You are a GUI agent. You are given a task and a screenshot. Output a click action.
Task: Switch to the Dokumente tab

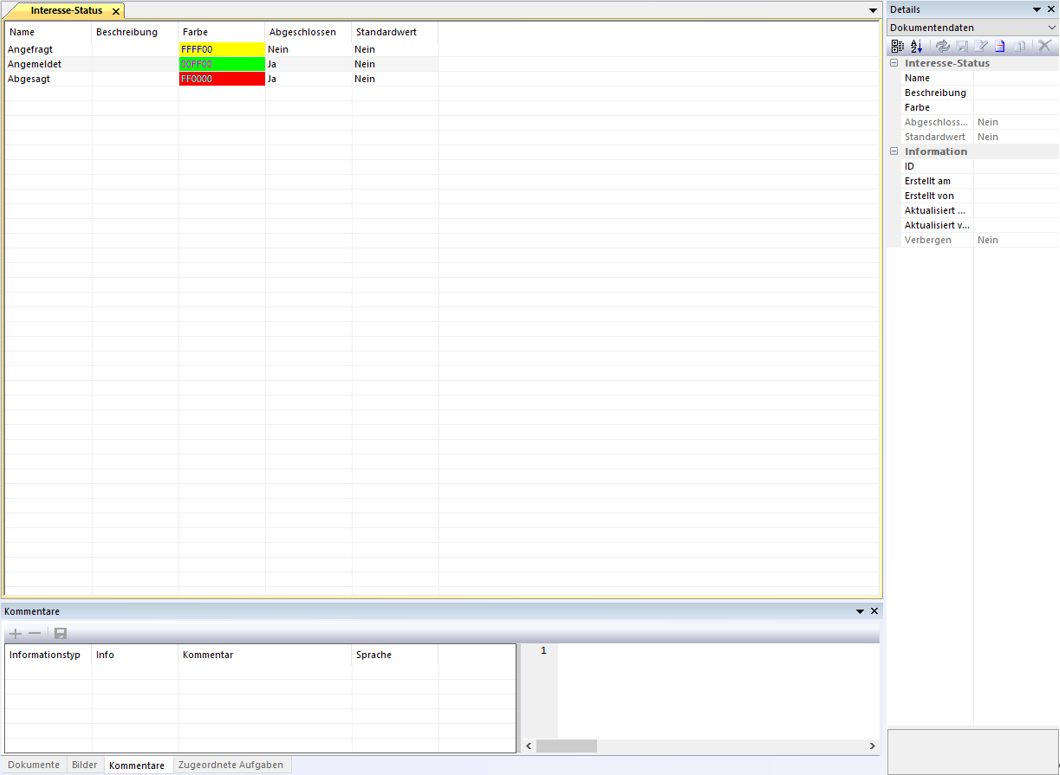pyautogui.click(x=34, y=765)
